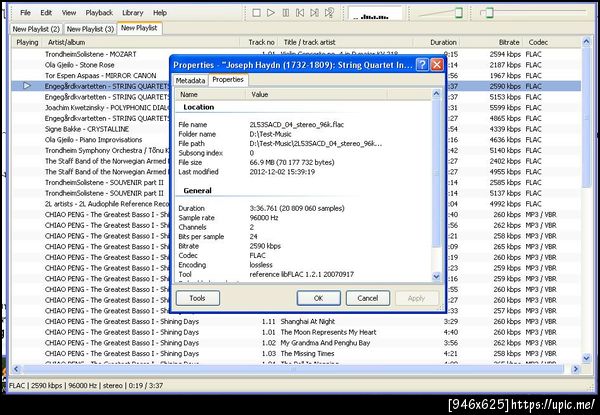The width and height of the screenshot is (600, 415).
Task: Click the now-playing triangle indicator in playlist
Action: coord(27,86)
